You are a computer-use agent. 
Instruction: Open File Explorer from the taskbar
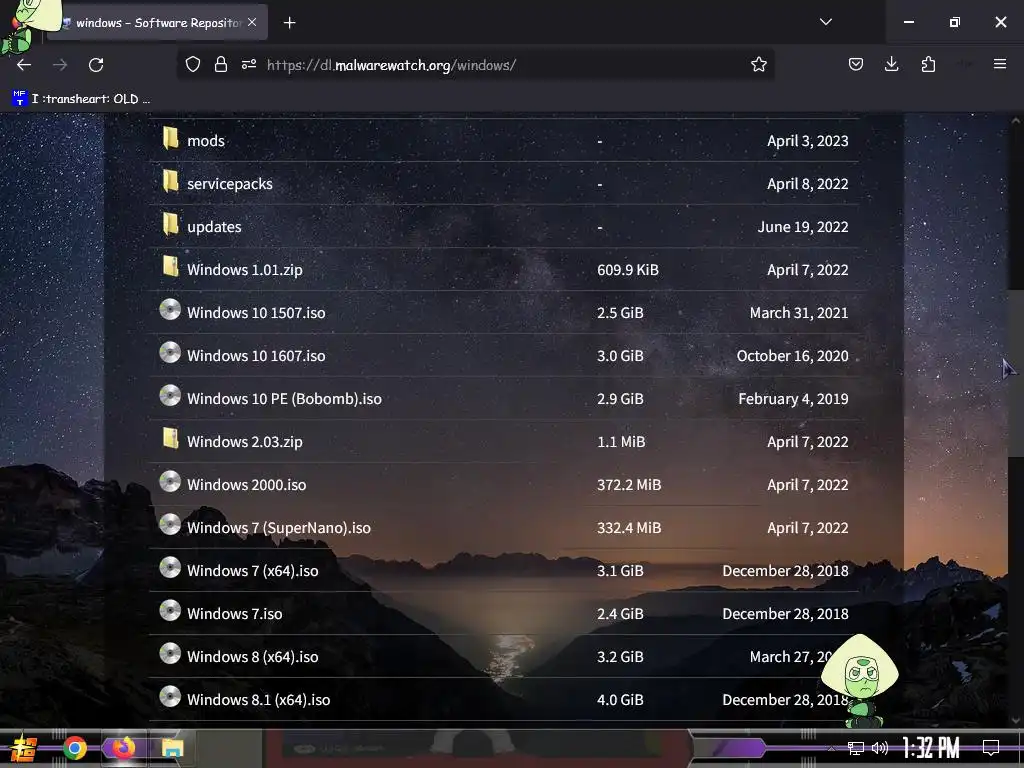173,748
